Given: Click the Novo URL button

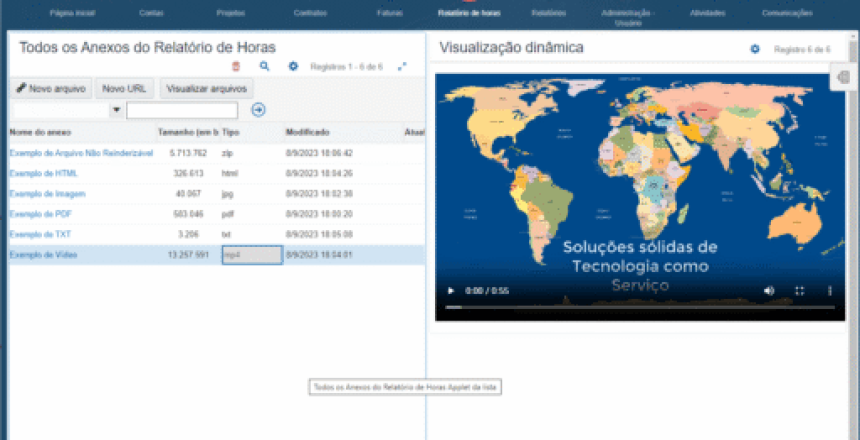Looking at the screenshot, I should tap(125, 88).
